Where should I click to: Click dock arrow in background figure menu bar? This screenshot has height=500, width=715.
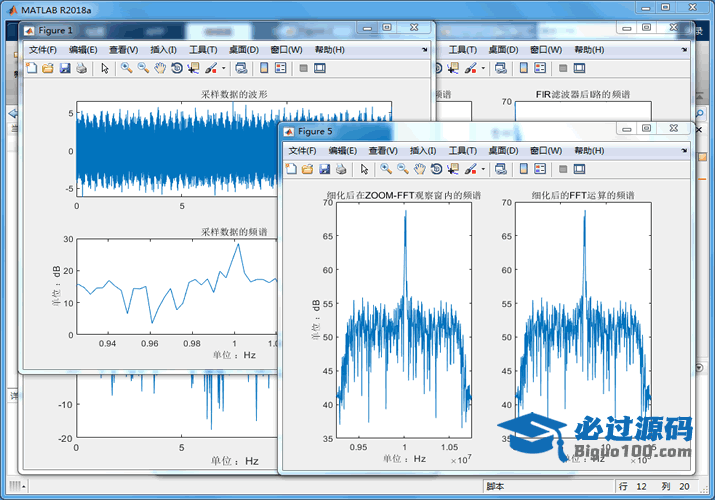(x=684, y=50)
